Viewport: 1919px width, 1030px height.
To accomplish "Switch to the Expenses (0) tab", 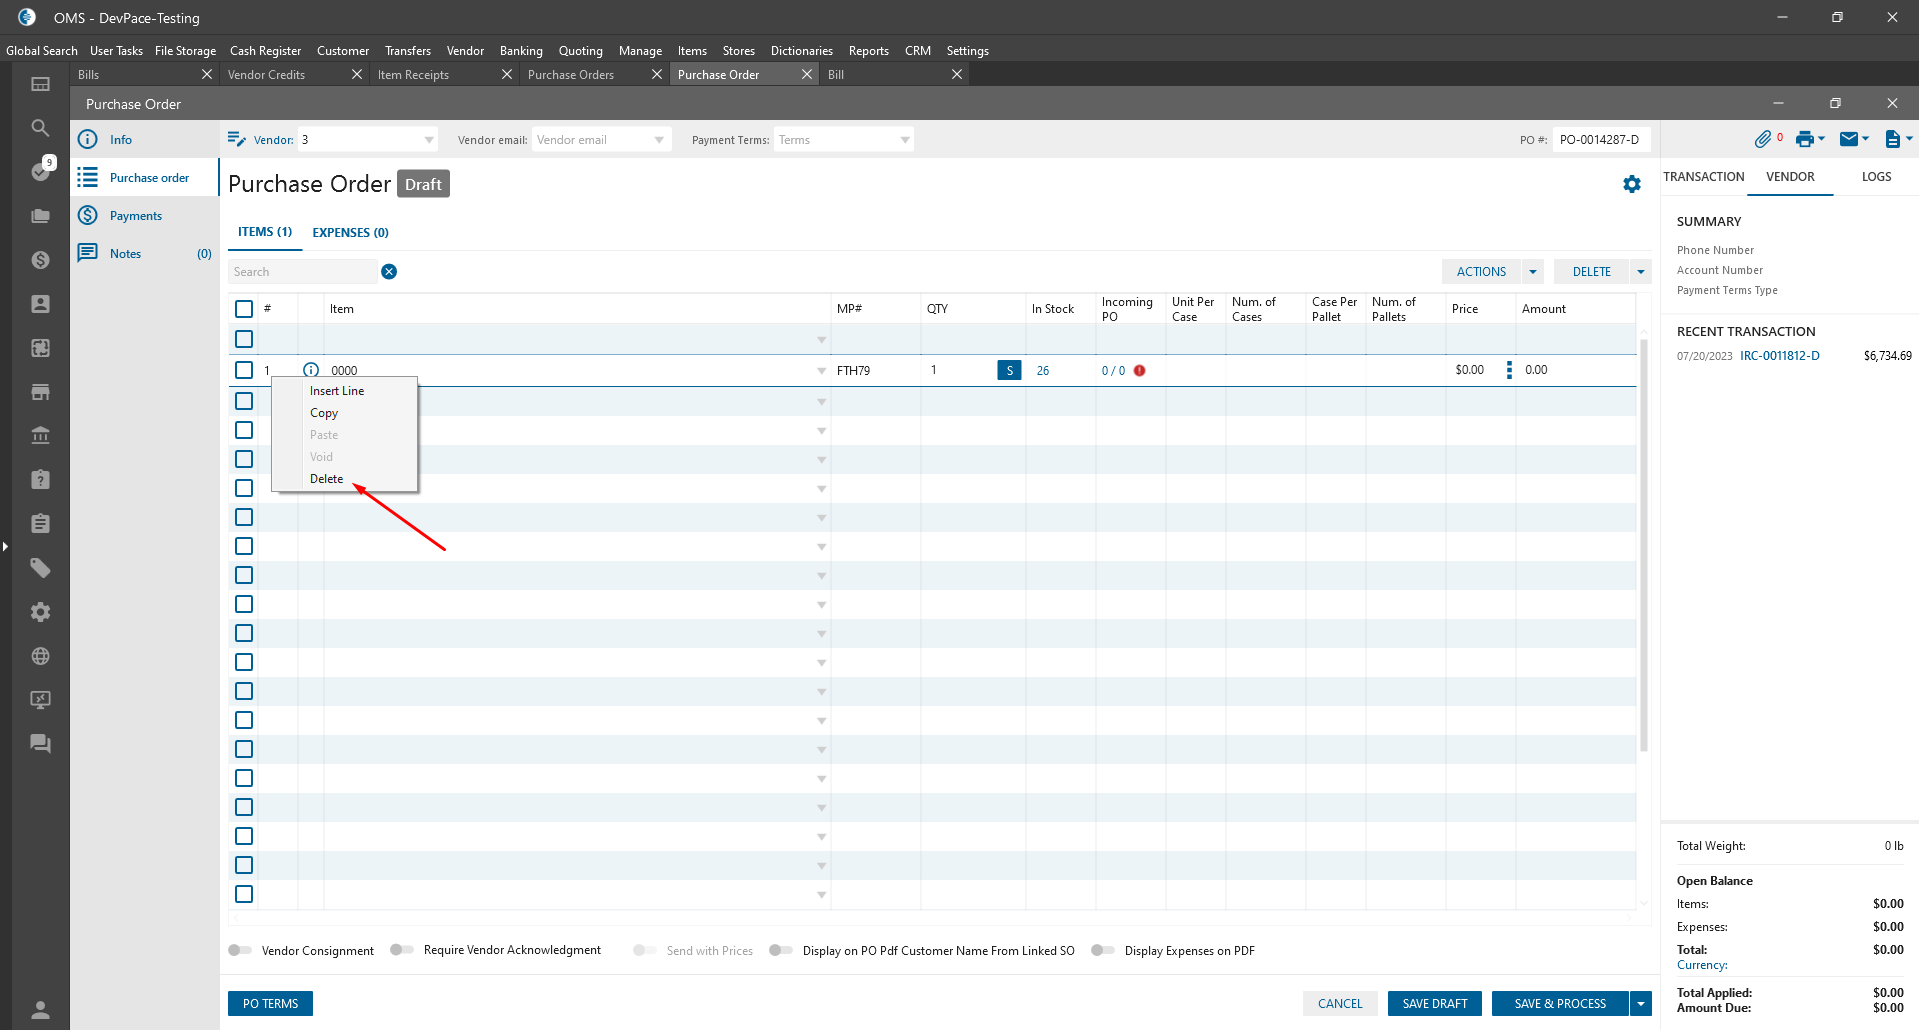I will pos(350,232).
